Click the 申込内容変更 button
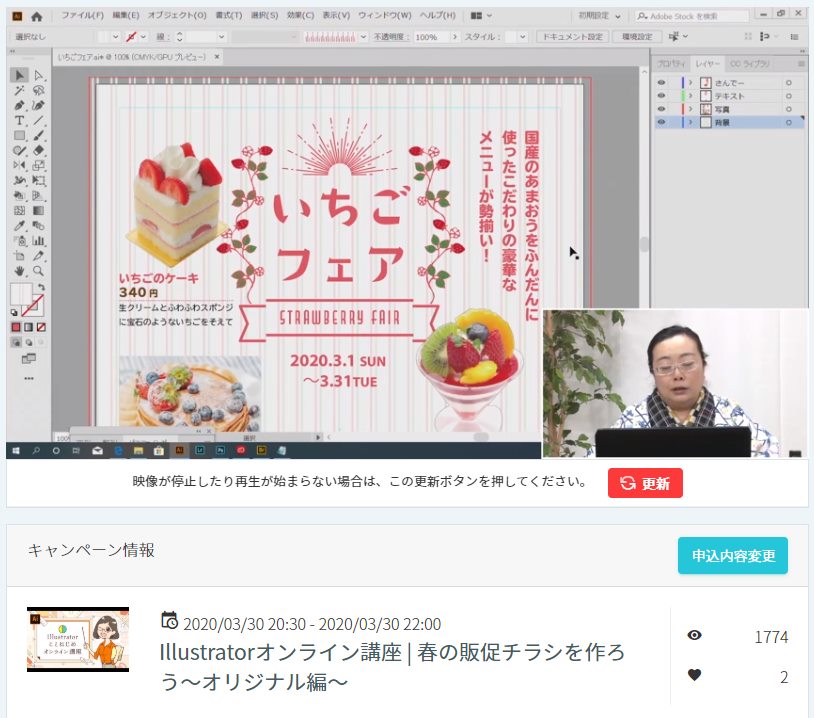Image resolution: width=814 pixels, height=718 pixels. point(733,556)
